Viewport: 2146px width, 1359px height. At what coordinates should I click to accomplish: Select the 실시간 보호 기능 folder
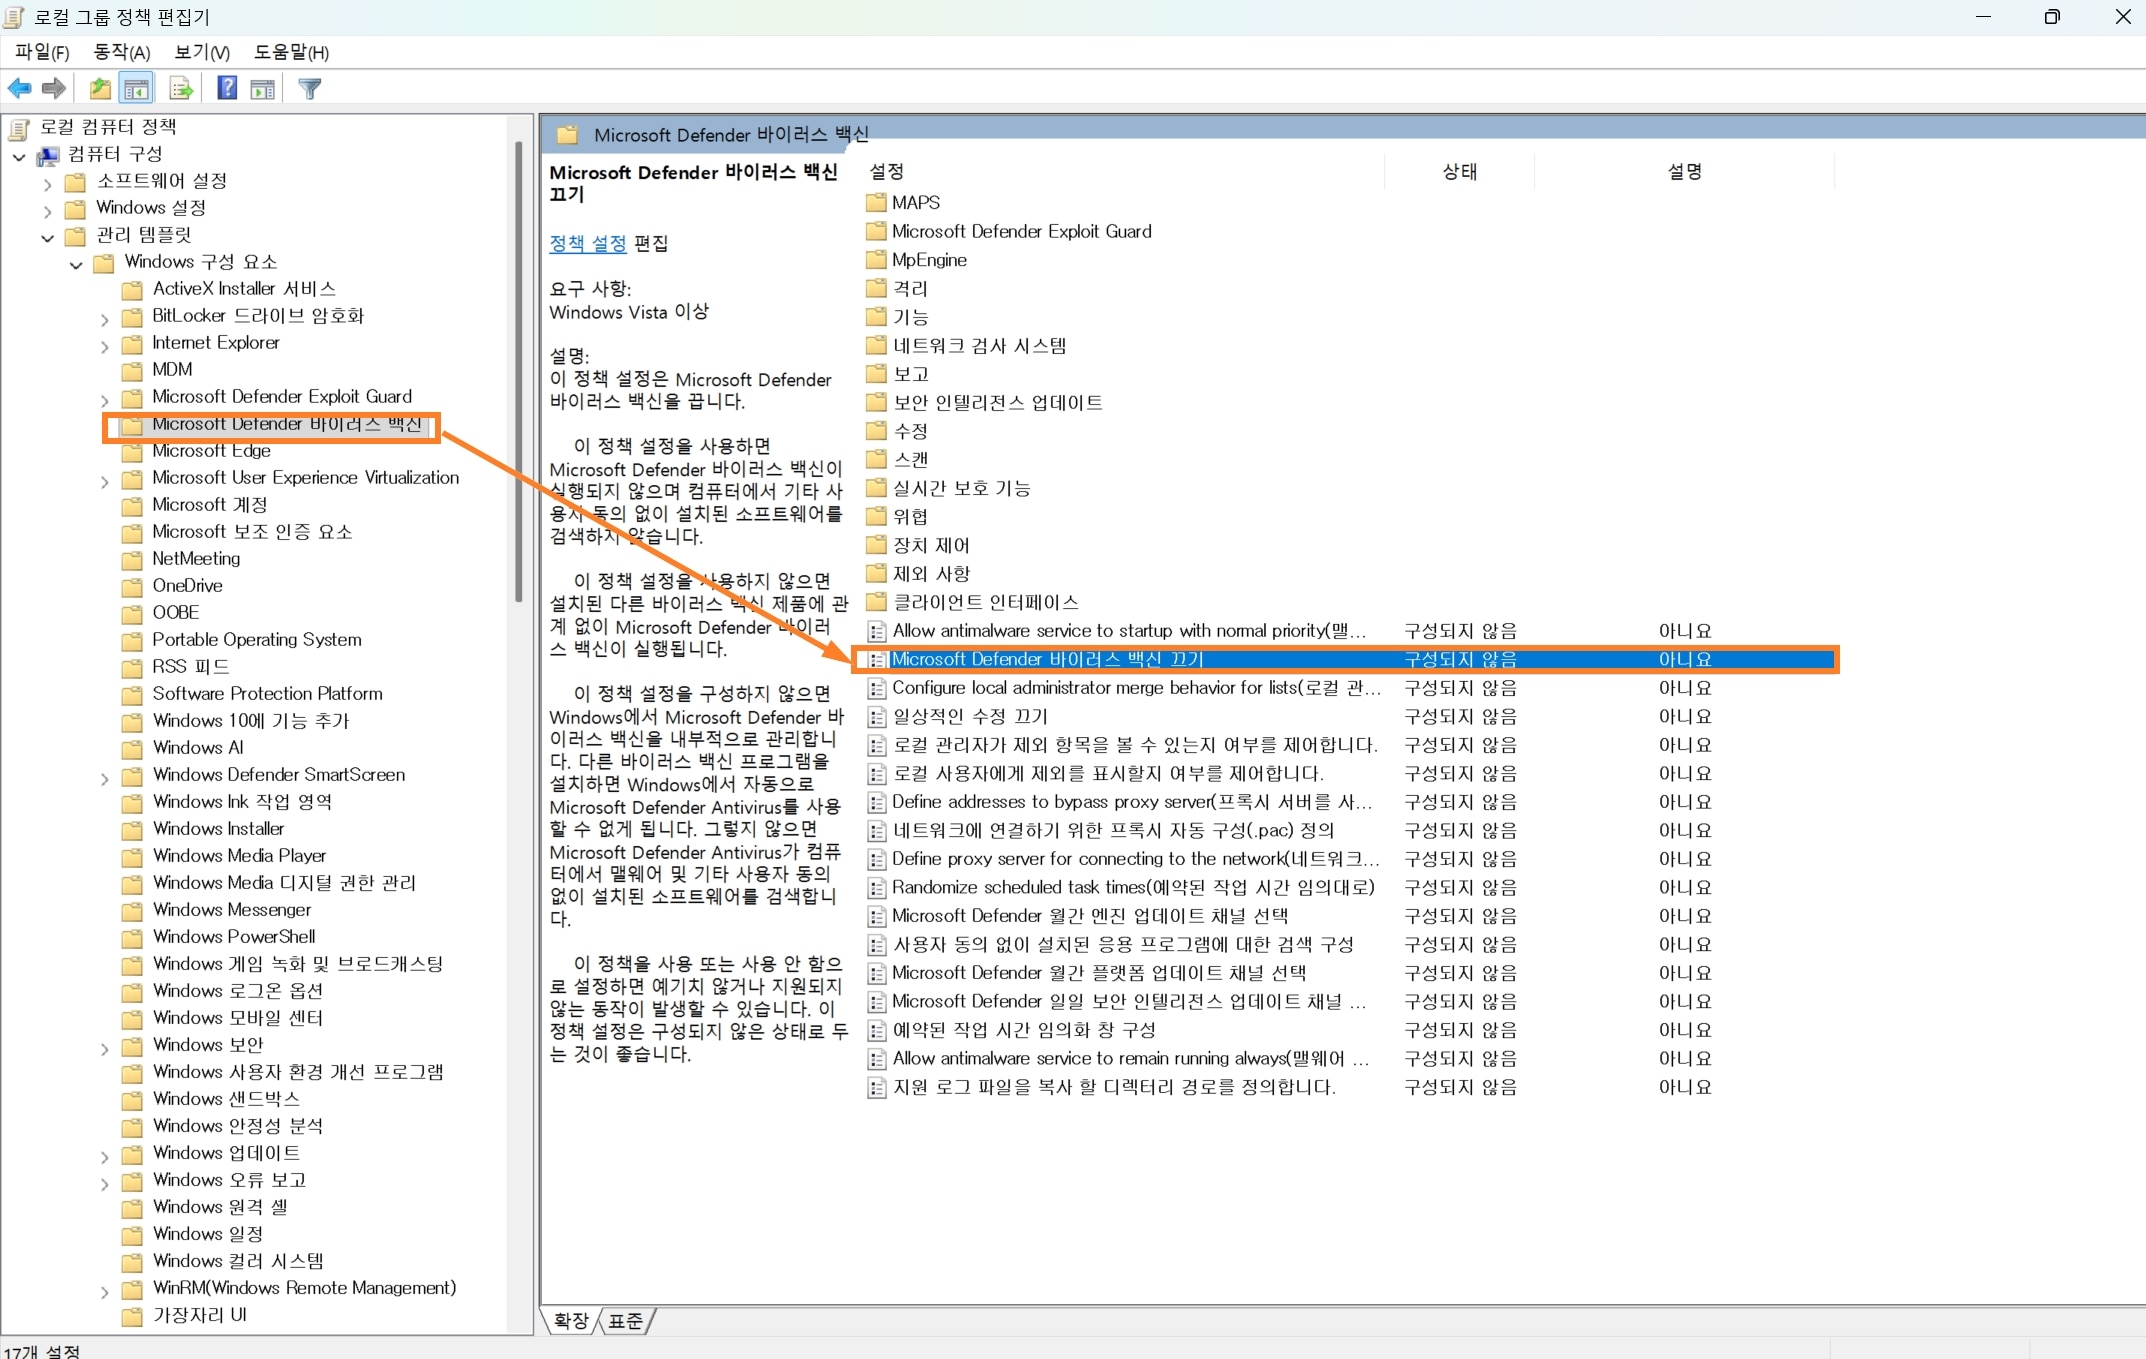coord(960,488)
